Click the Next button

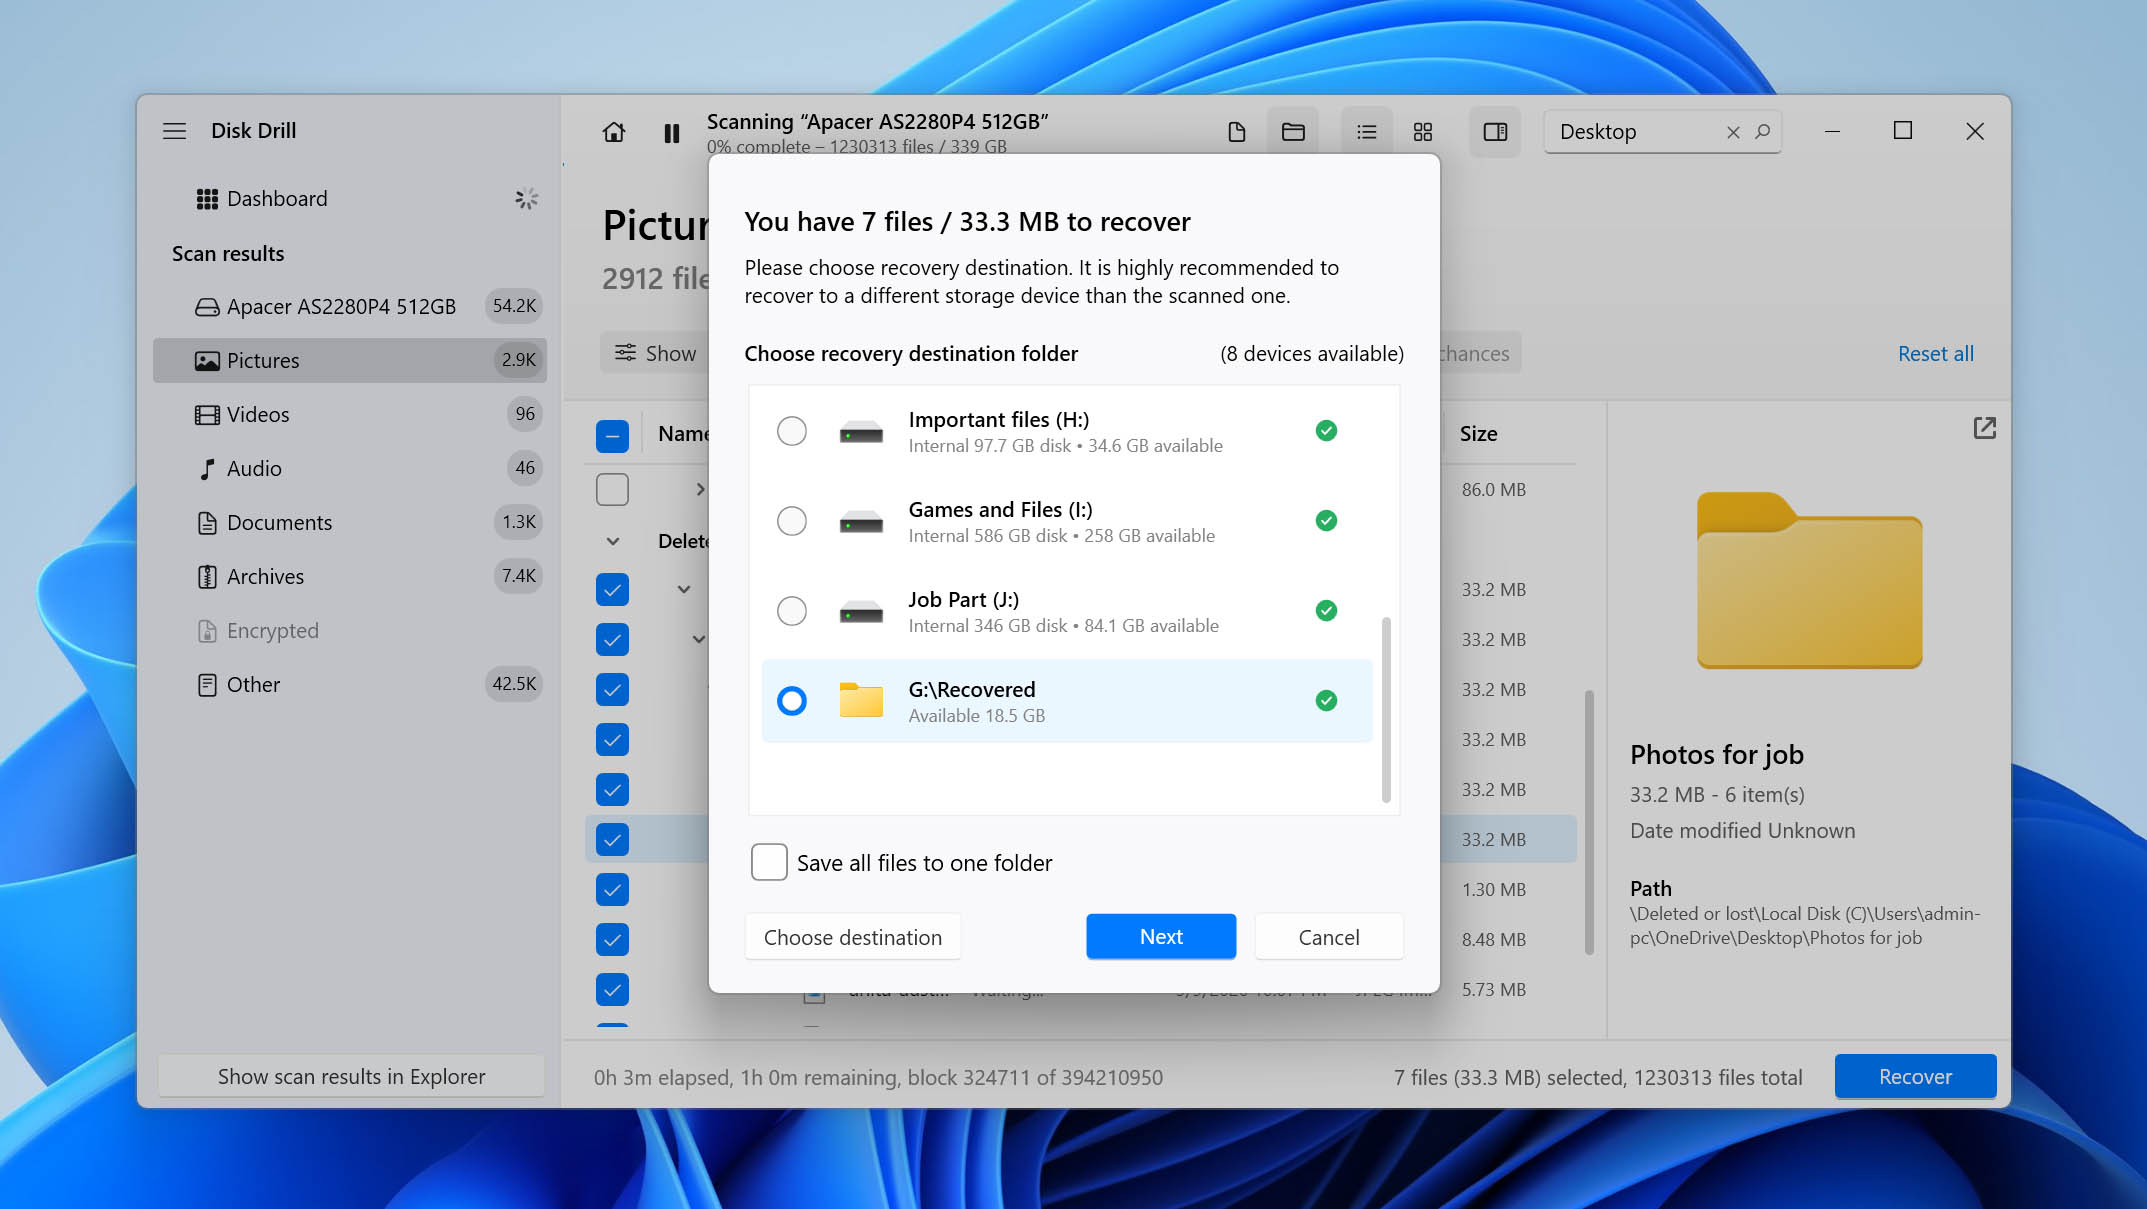pyautogui.click(x=1161, y=937)
